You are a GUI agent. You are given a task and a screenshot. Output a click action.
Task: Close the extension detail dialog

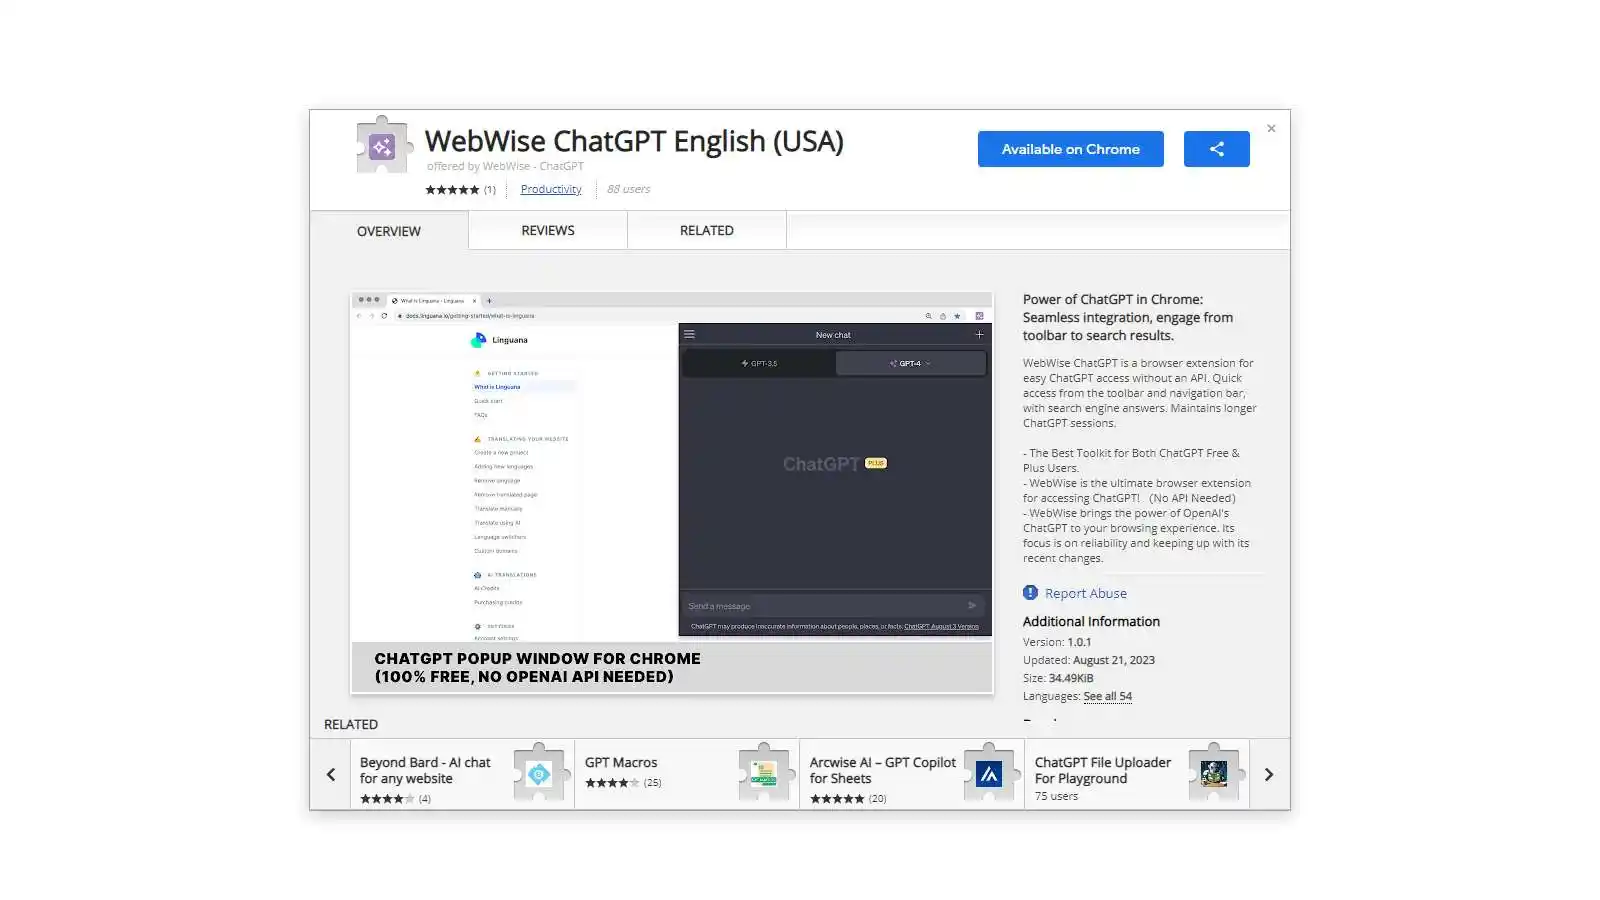coord(1271,128)
